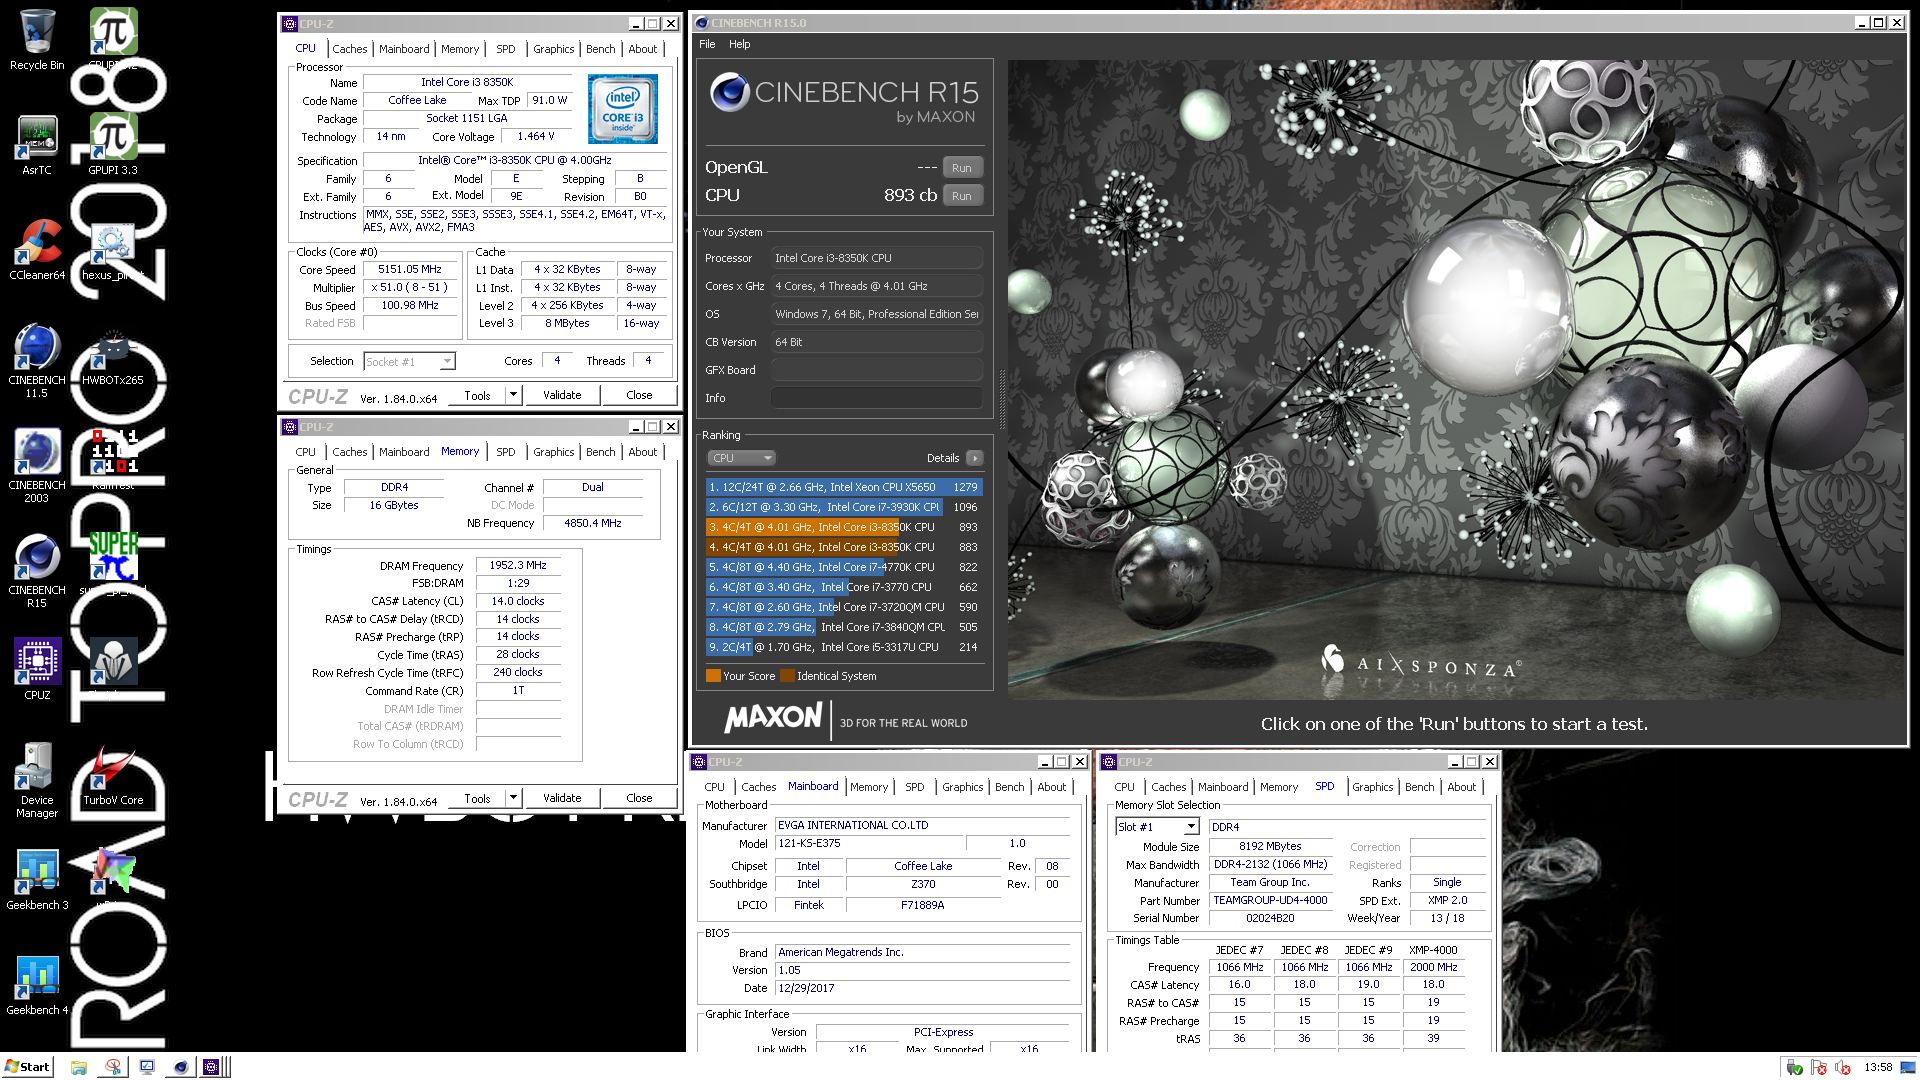Open the CINEBENCH 2003 desktop shortcut

pos(37,465)
